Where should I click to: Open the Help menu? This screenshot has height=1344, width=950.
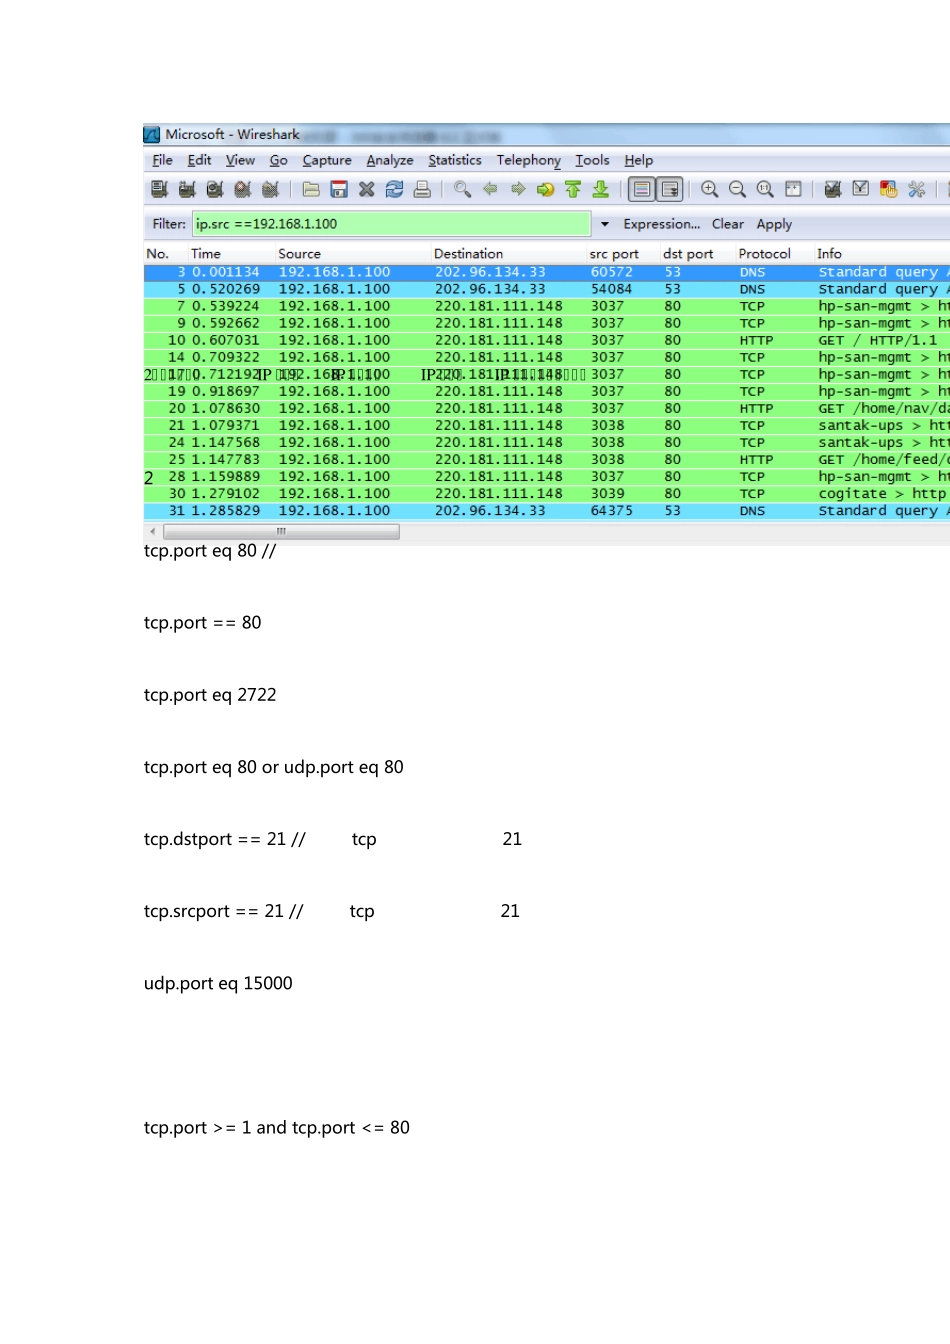point(639,160)
